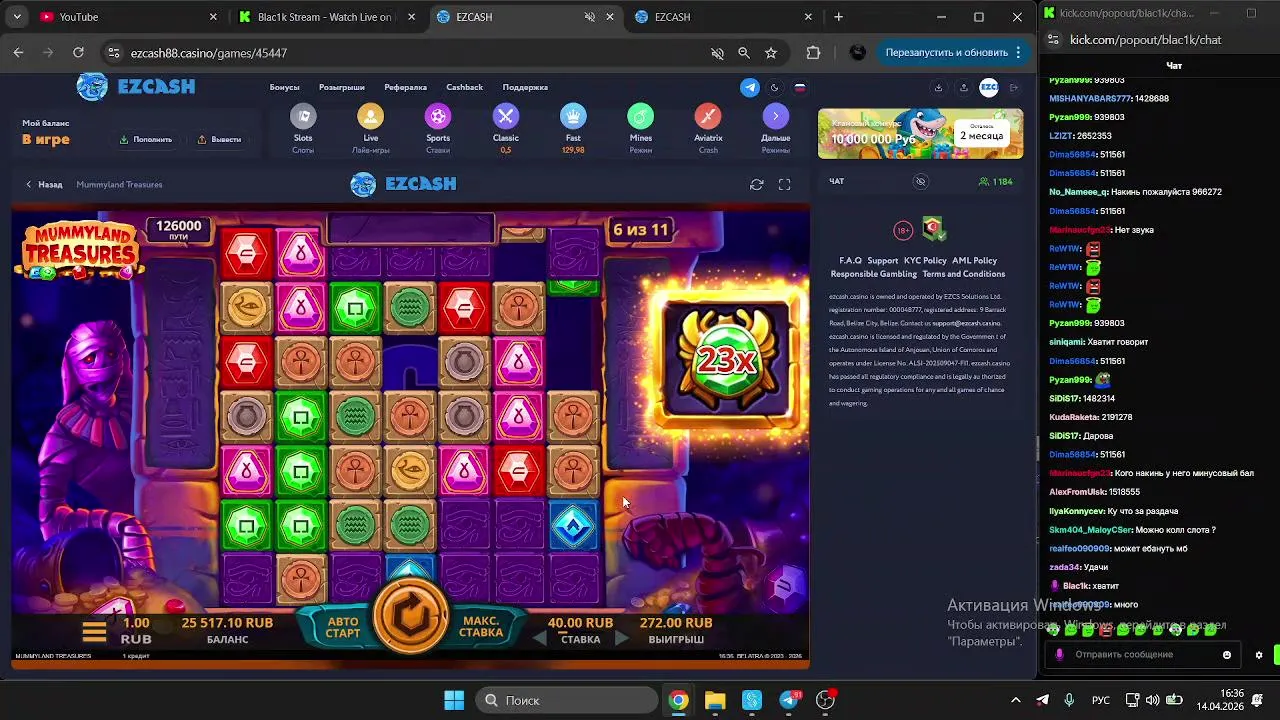Click the 10 000 000 Руб contest banner

pos(920,134)
